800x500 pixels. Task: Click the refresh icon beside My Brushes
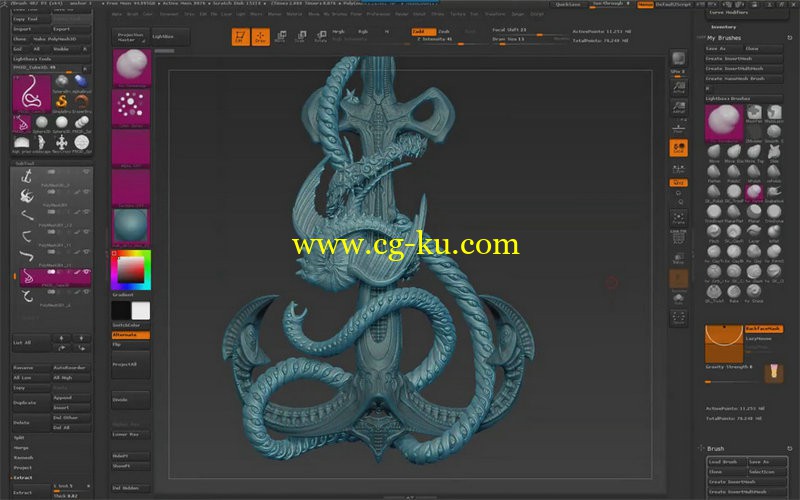tap(790, 38)
